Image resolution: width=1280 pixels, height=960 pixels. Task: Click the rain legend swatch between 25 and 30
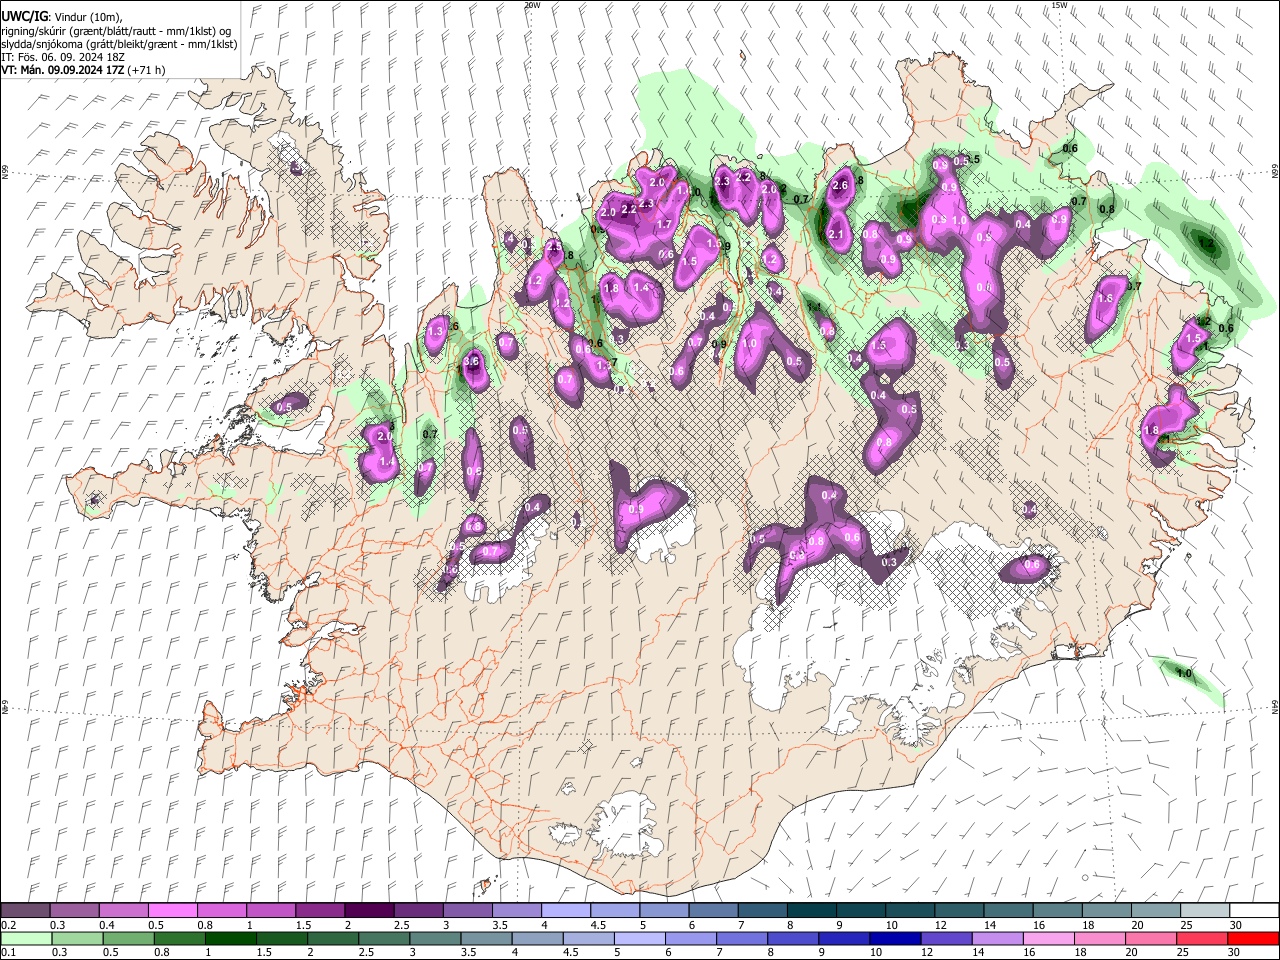point(1202,938)
